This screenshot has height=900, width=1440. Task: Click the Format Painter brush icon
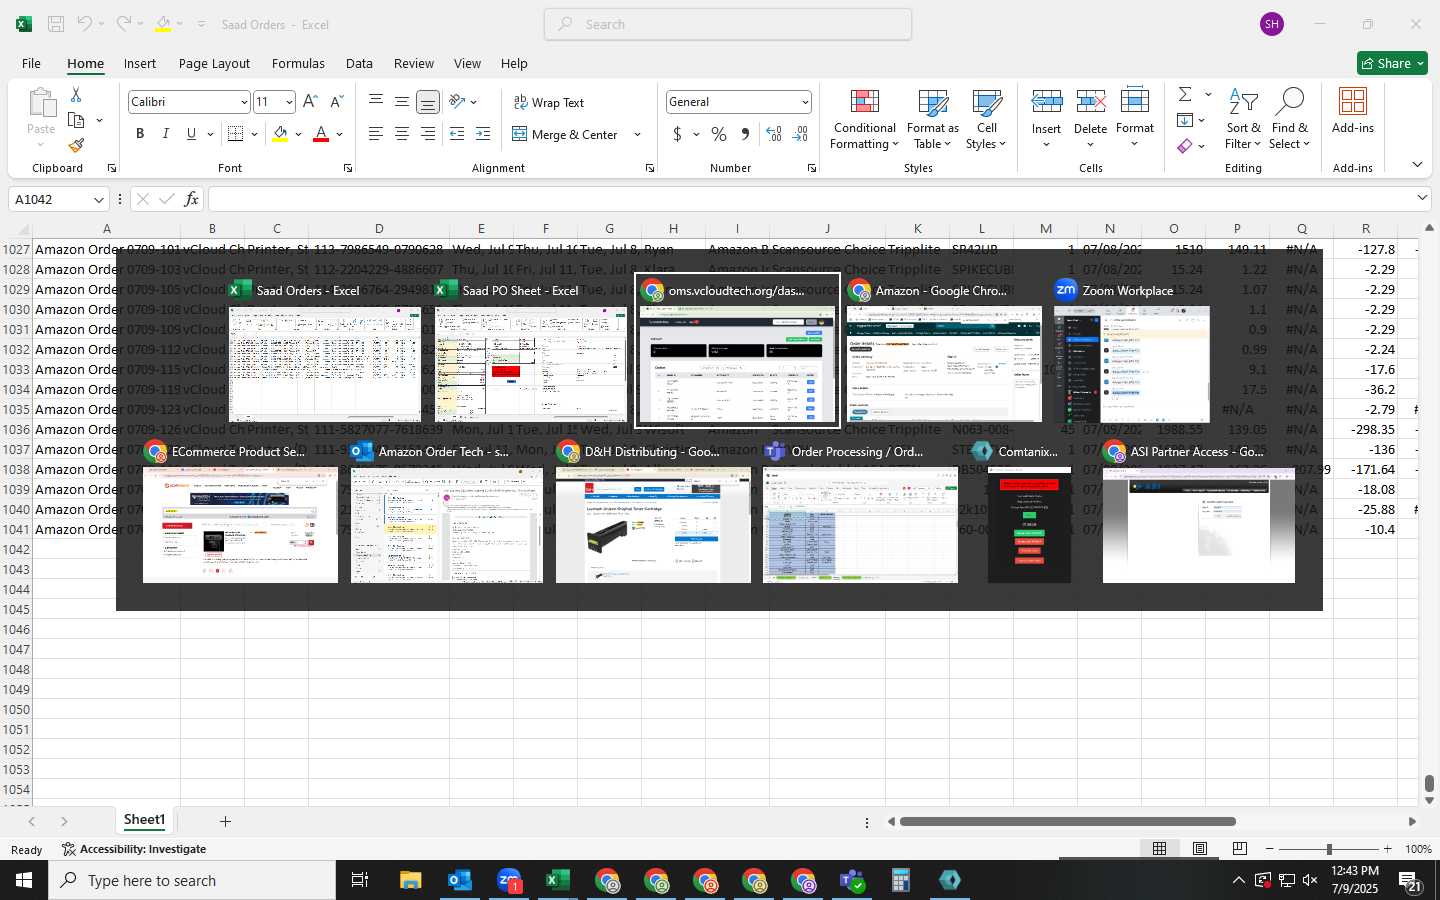(x=76, y=145)
